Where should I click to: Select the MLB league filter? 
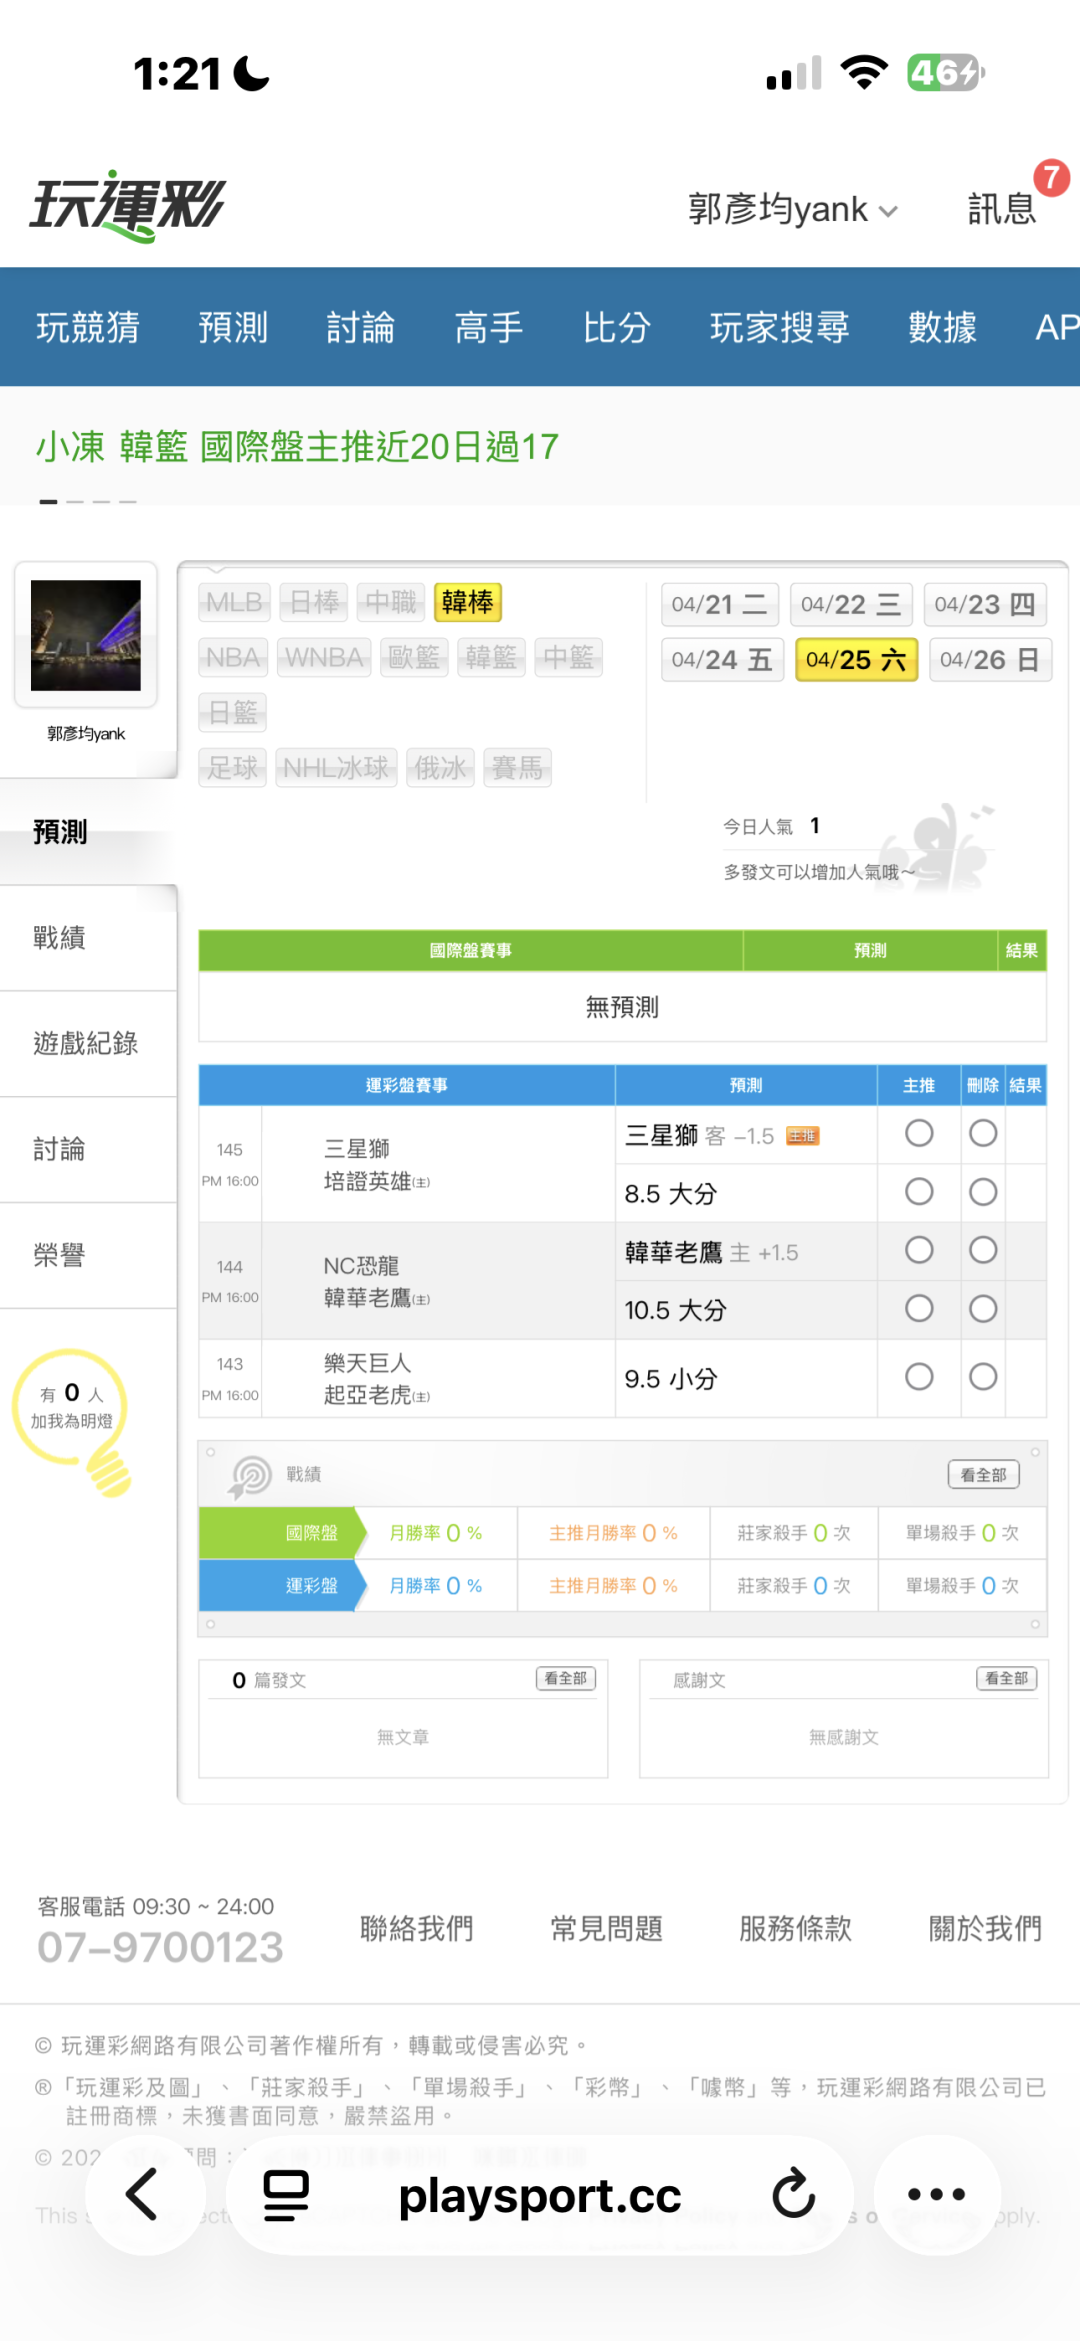[x=234, y=602]
